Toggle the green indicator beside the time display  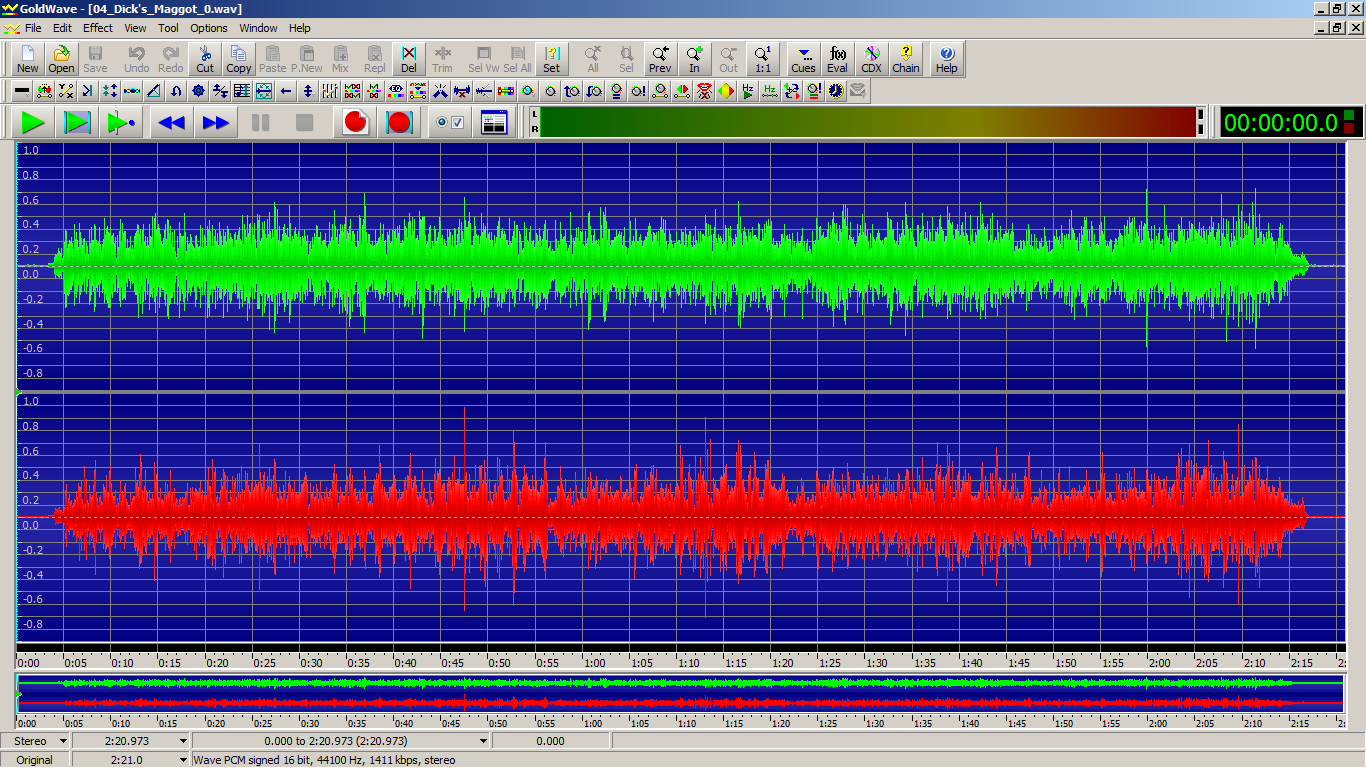point(1349,116)
